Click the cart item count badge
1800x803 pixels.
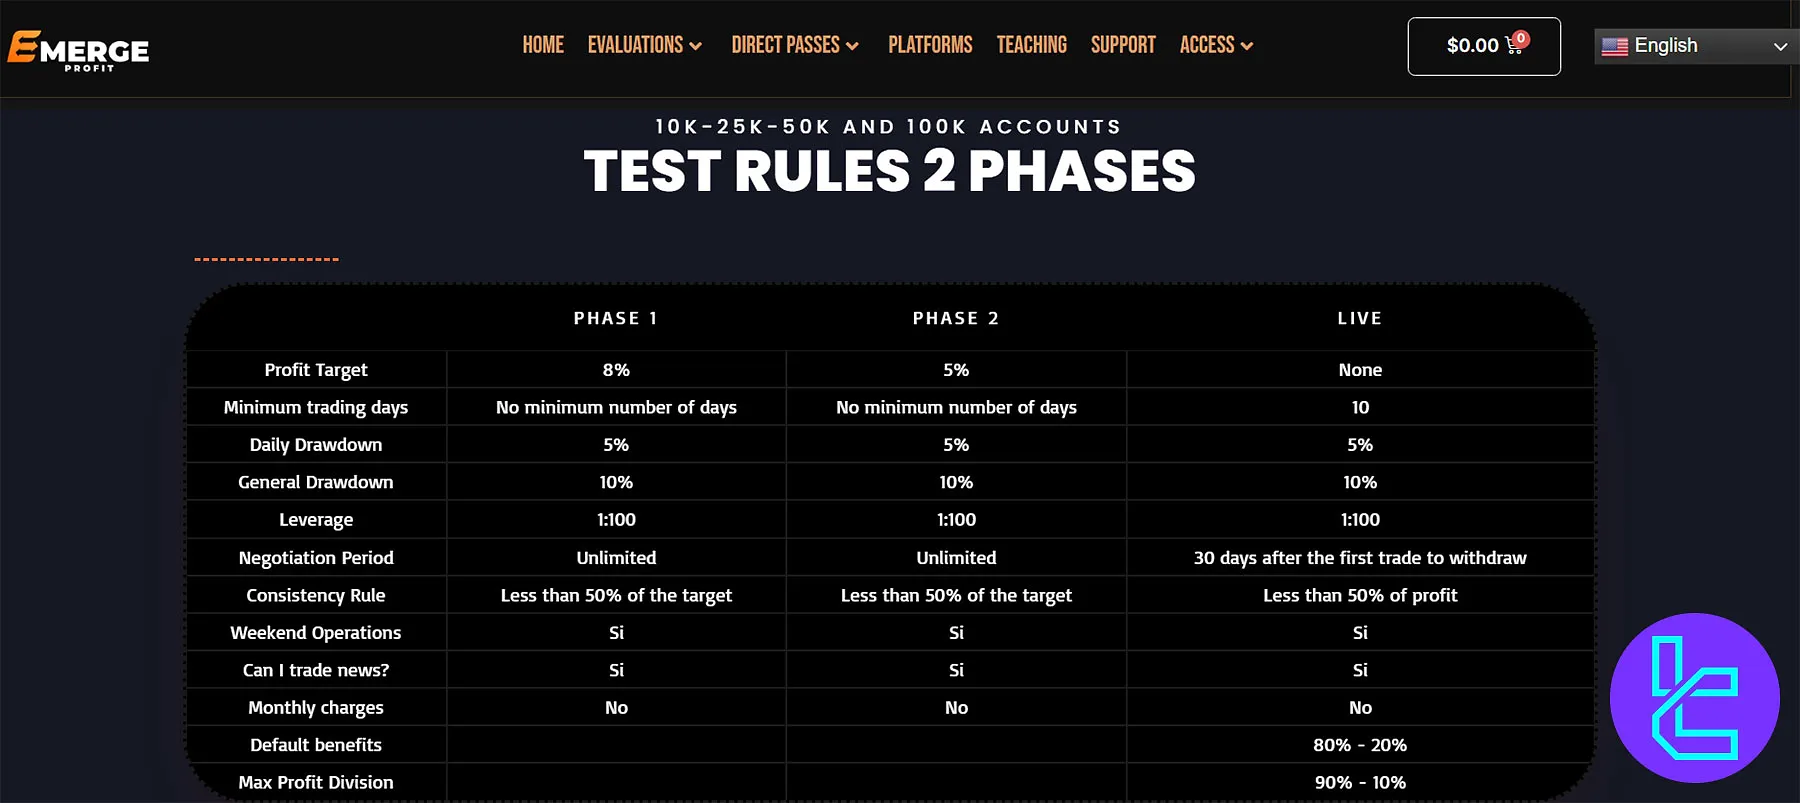1521,39
